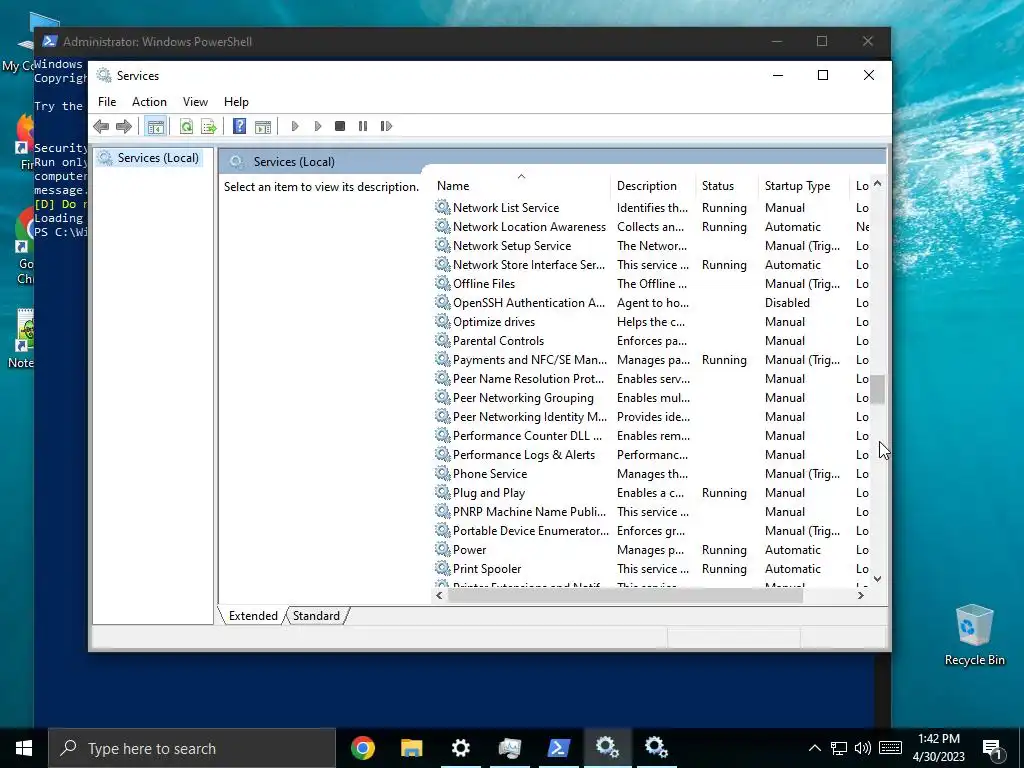Image resolution: width=1024 pixels, height=768 pixels.
Task: Click gear icon beside the Power service
Action: point(443,549)
